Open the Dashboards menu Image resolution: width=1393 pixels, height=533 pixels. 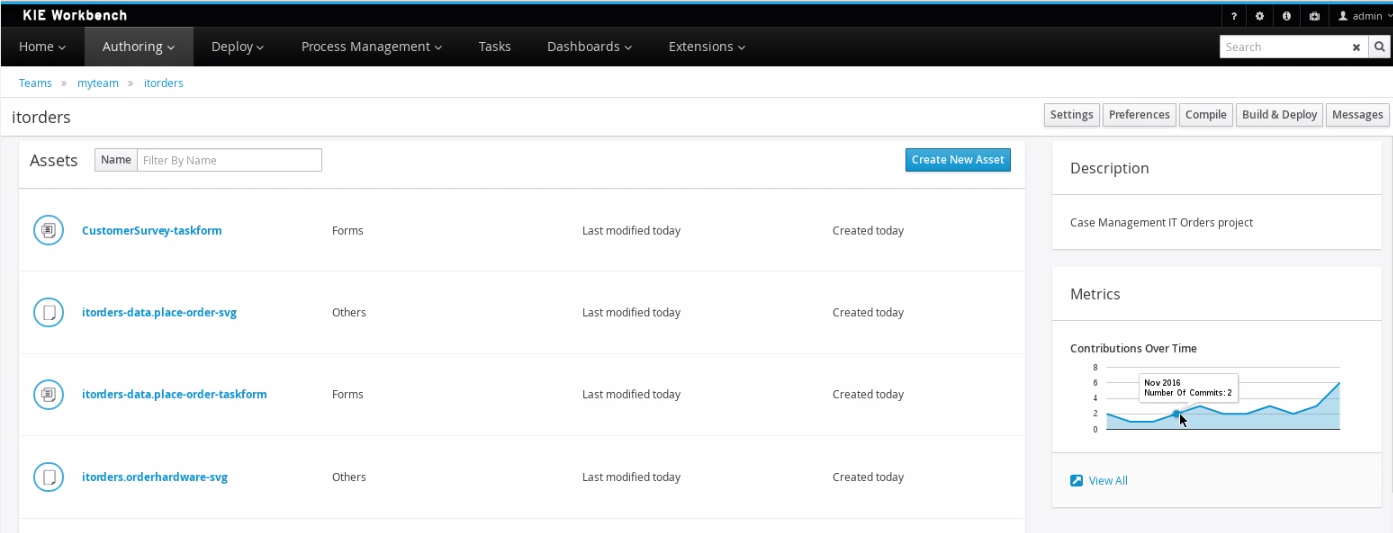(x=589, y=47)
